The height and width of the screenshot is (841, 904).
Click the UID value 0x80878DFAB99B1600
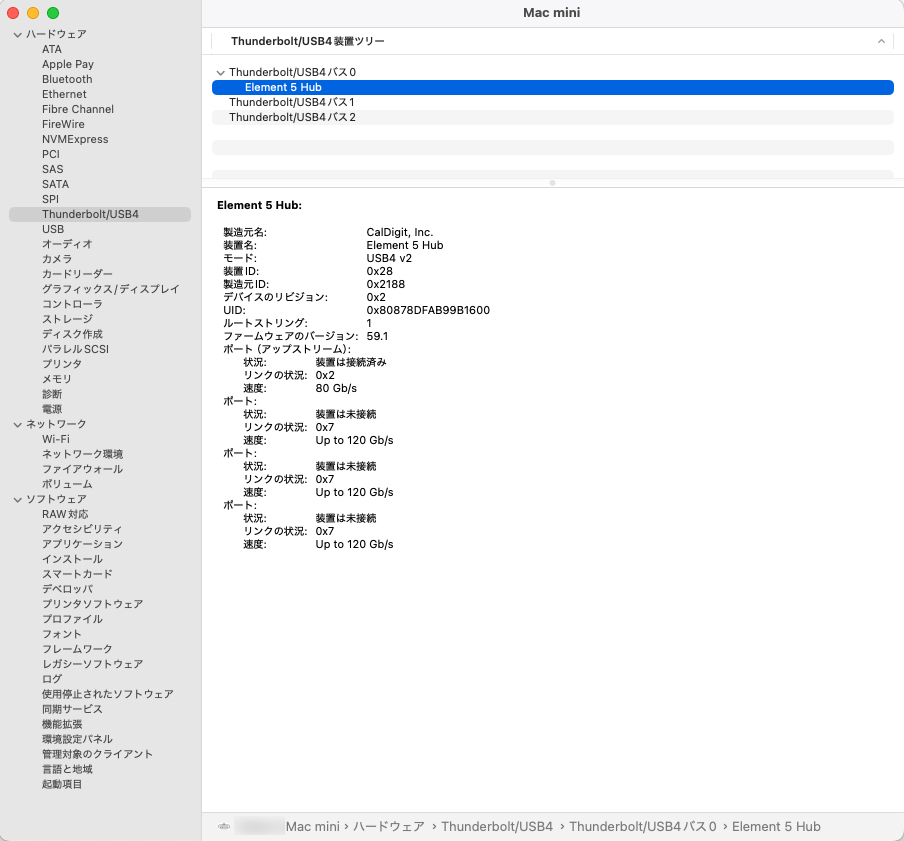tap(428, 310)
